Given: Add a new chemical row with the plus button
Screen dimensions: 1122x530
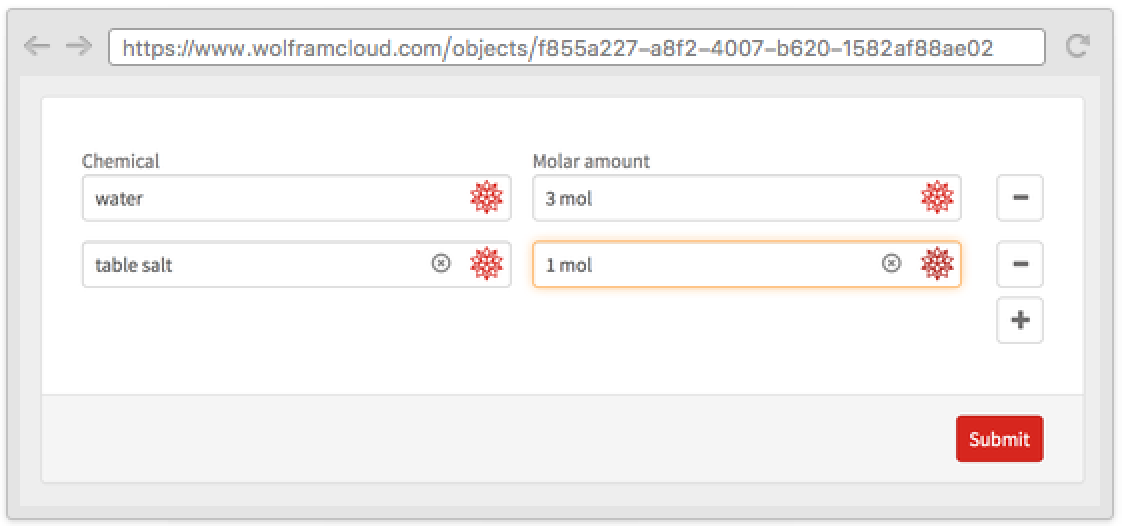Looking at the screenshot, I should (x=1019, y=321).
